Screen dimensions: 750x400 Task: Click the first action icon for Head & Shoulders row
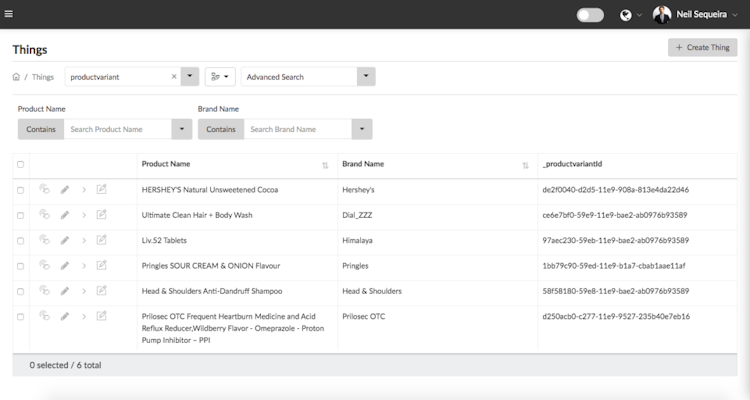point(44,290)
